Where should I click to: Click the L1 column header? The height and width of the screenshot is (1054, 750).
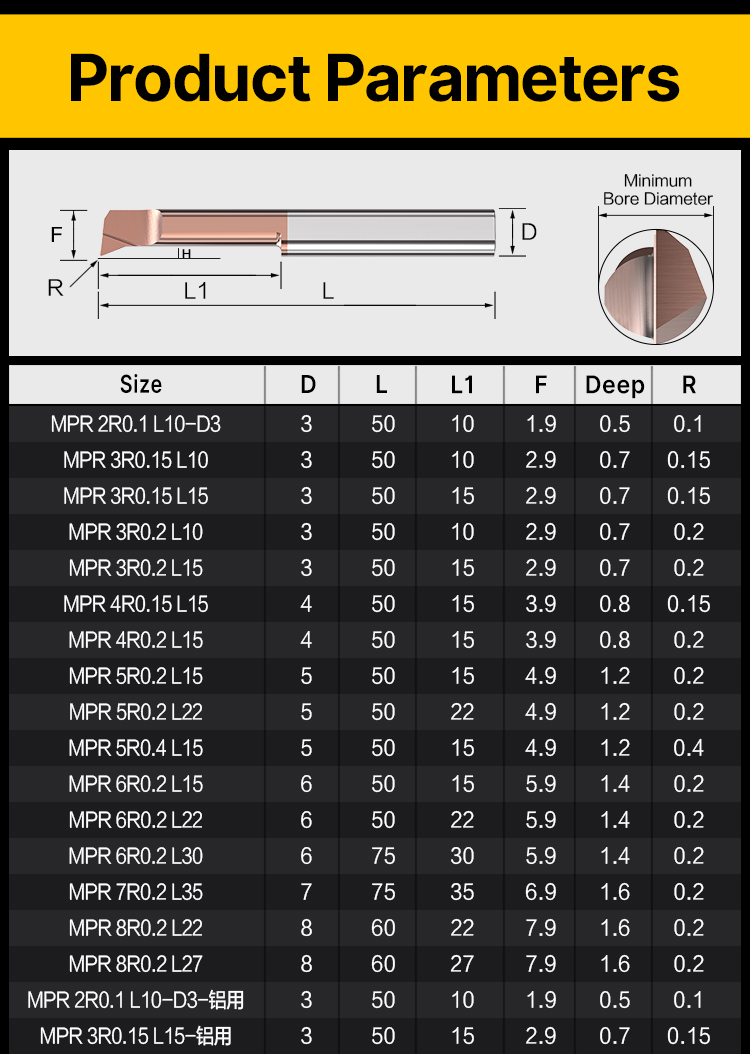pos(462,385)
